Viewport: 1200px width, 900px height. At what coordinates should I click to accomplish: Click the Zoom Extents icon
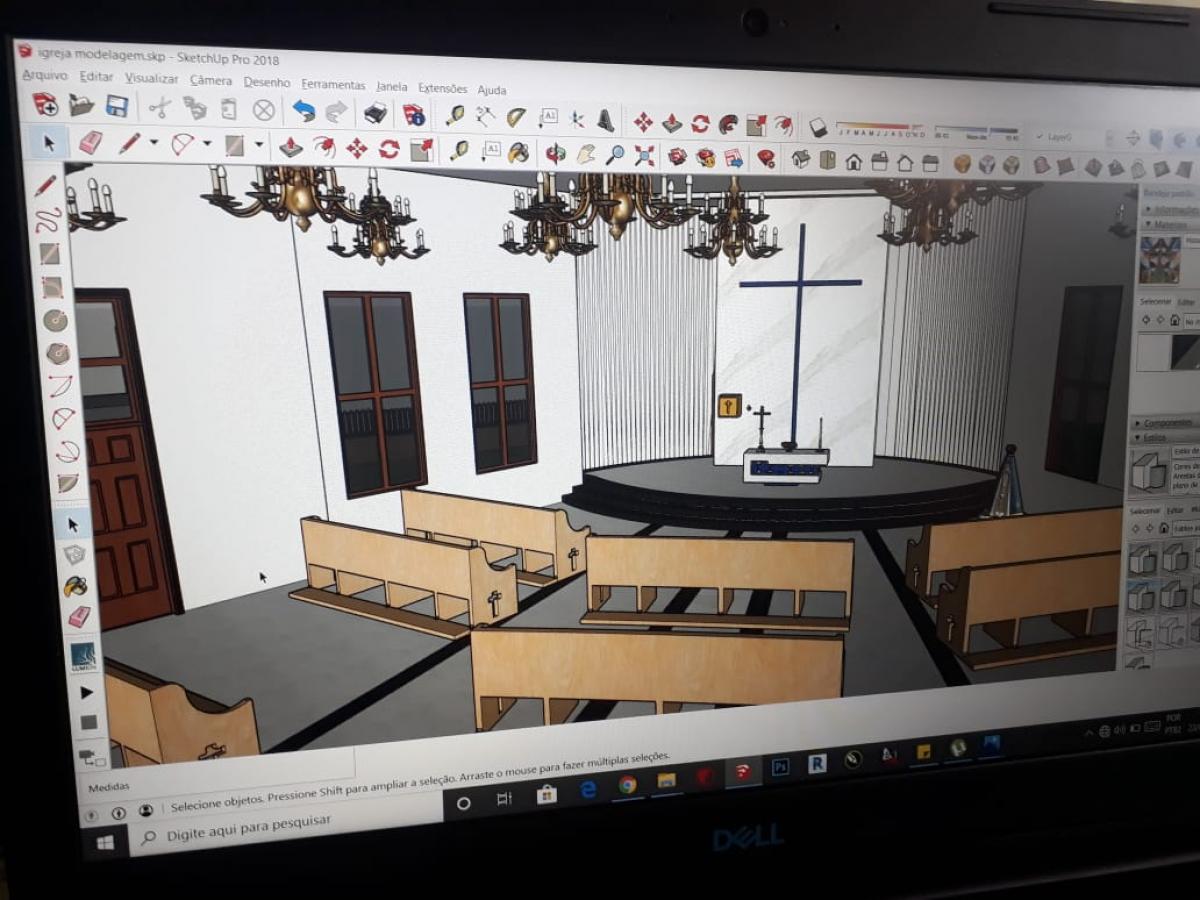(645, 156)
